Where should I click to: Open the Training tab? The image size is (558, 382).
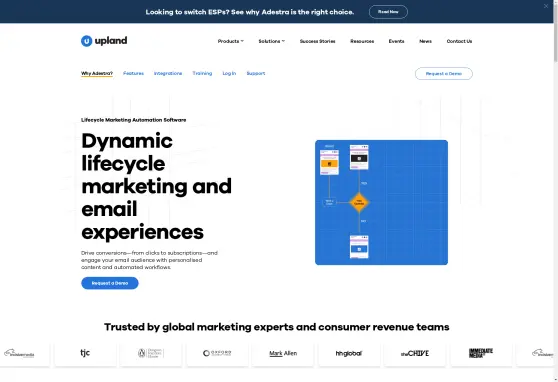click(202, 73)
